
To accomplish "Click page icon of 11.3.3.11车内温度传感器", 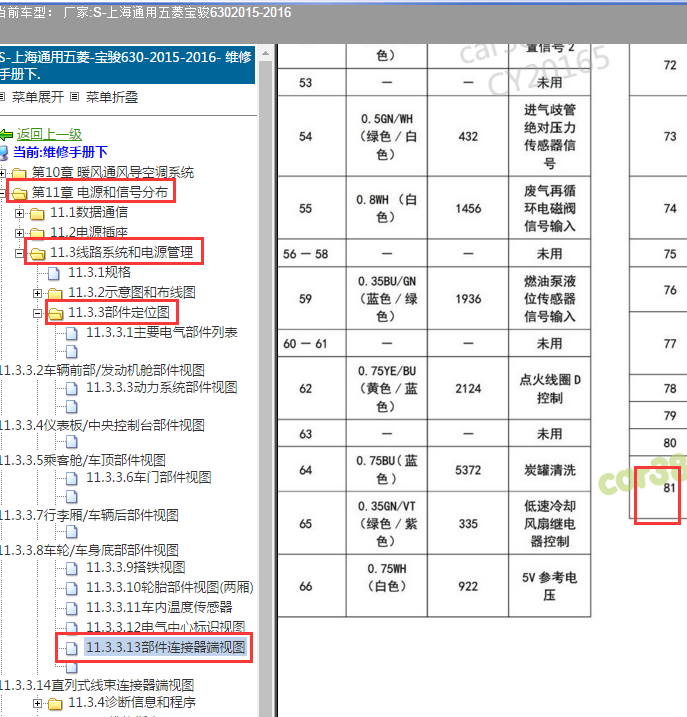I will 72,608.
